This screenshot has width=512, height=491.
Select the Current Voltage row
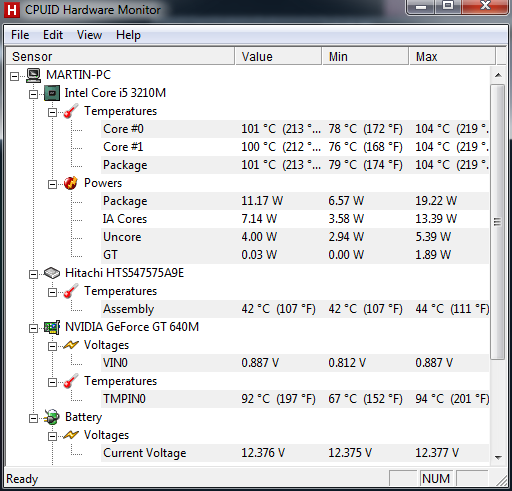pos(295,453)
